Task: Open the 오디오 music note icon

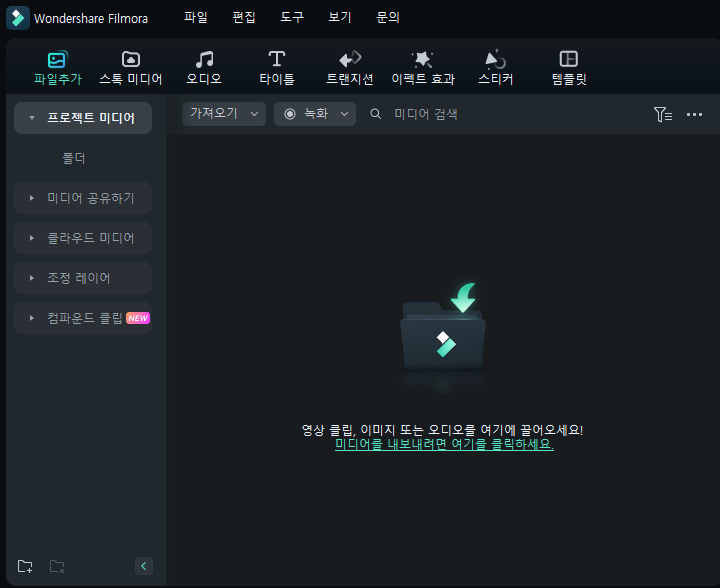Action: tap(204, 60)
